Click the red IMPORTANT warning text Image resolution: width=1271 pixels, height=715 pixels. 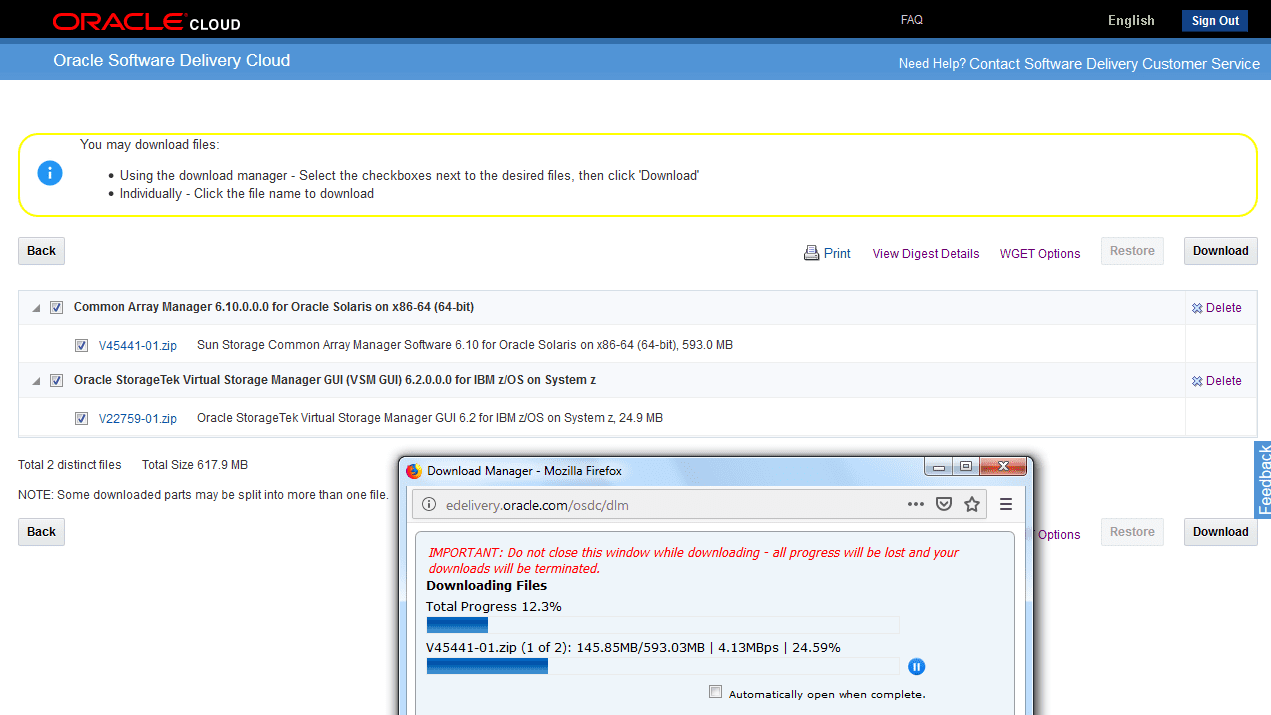693,560
